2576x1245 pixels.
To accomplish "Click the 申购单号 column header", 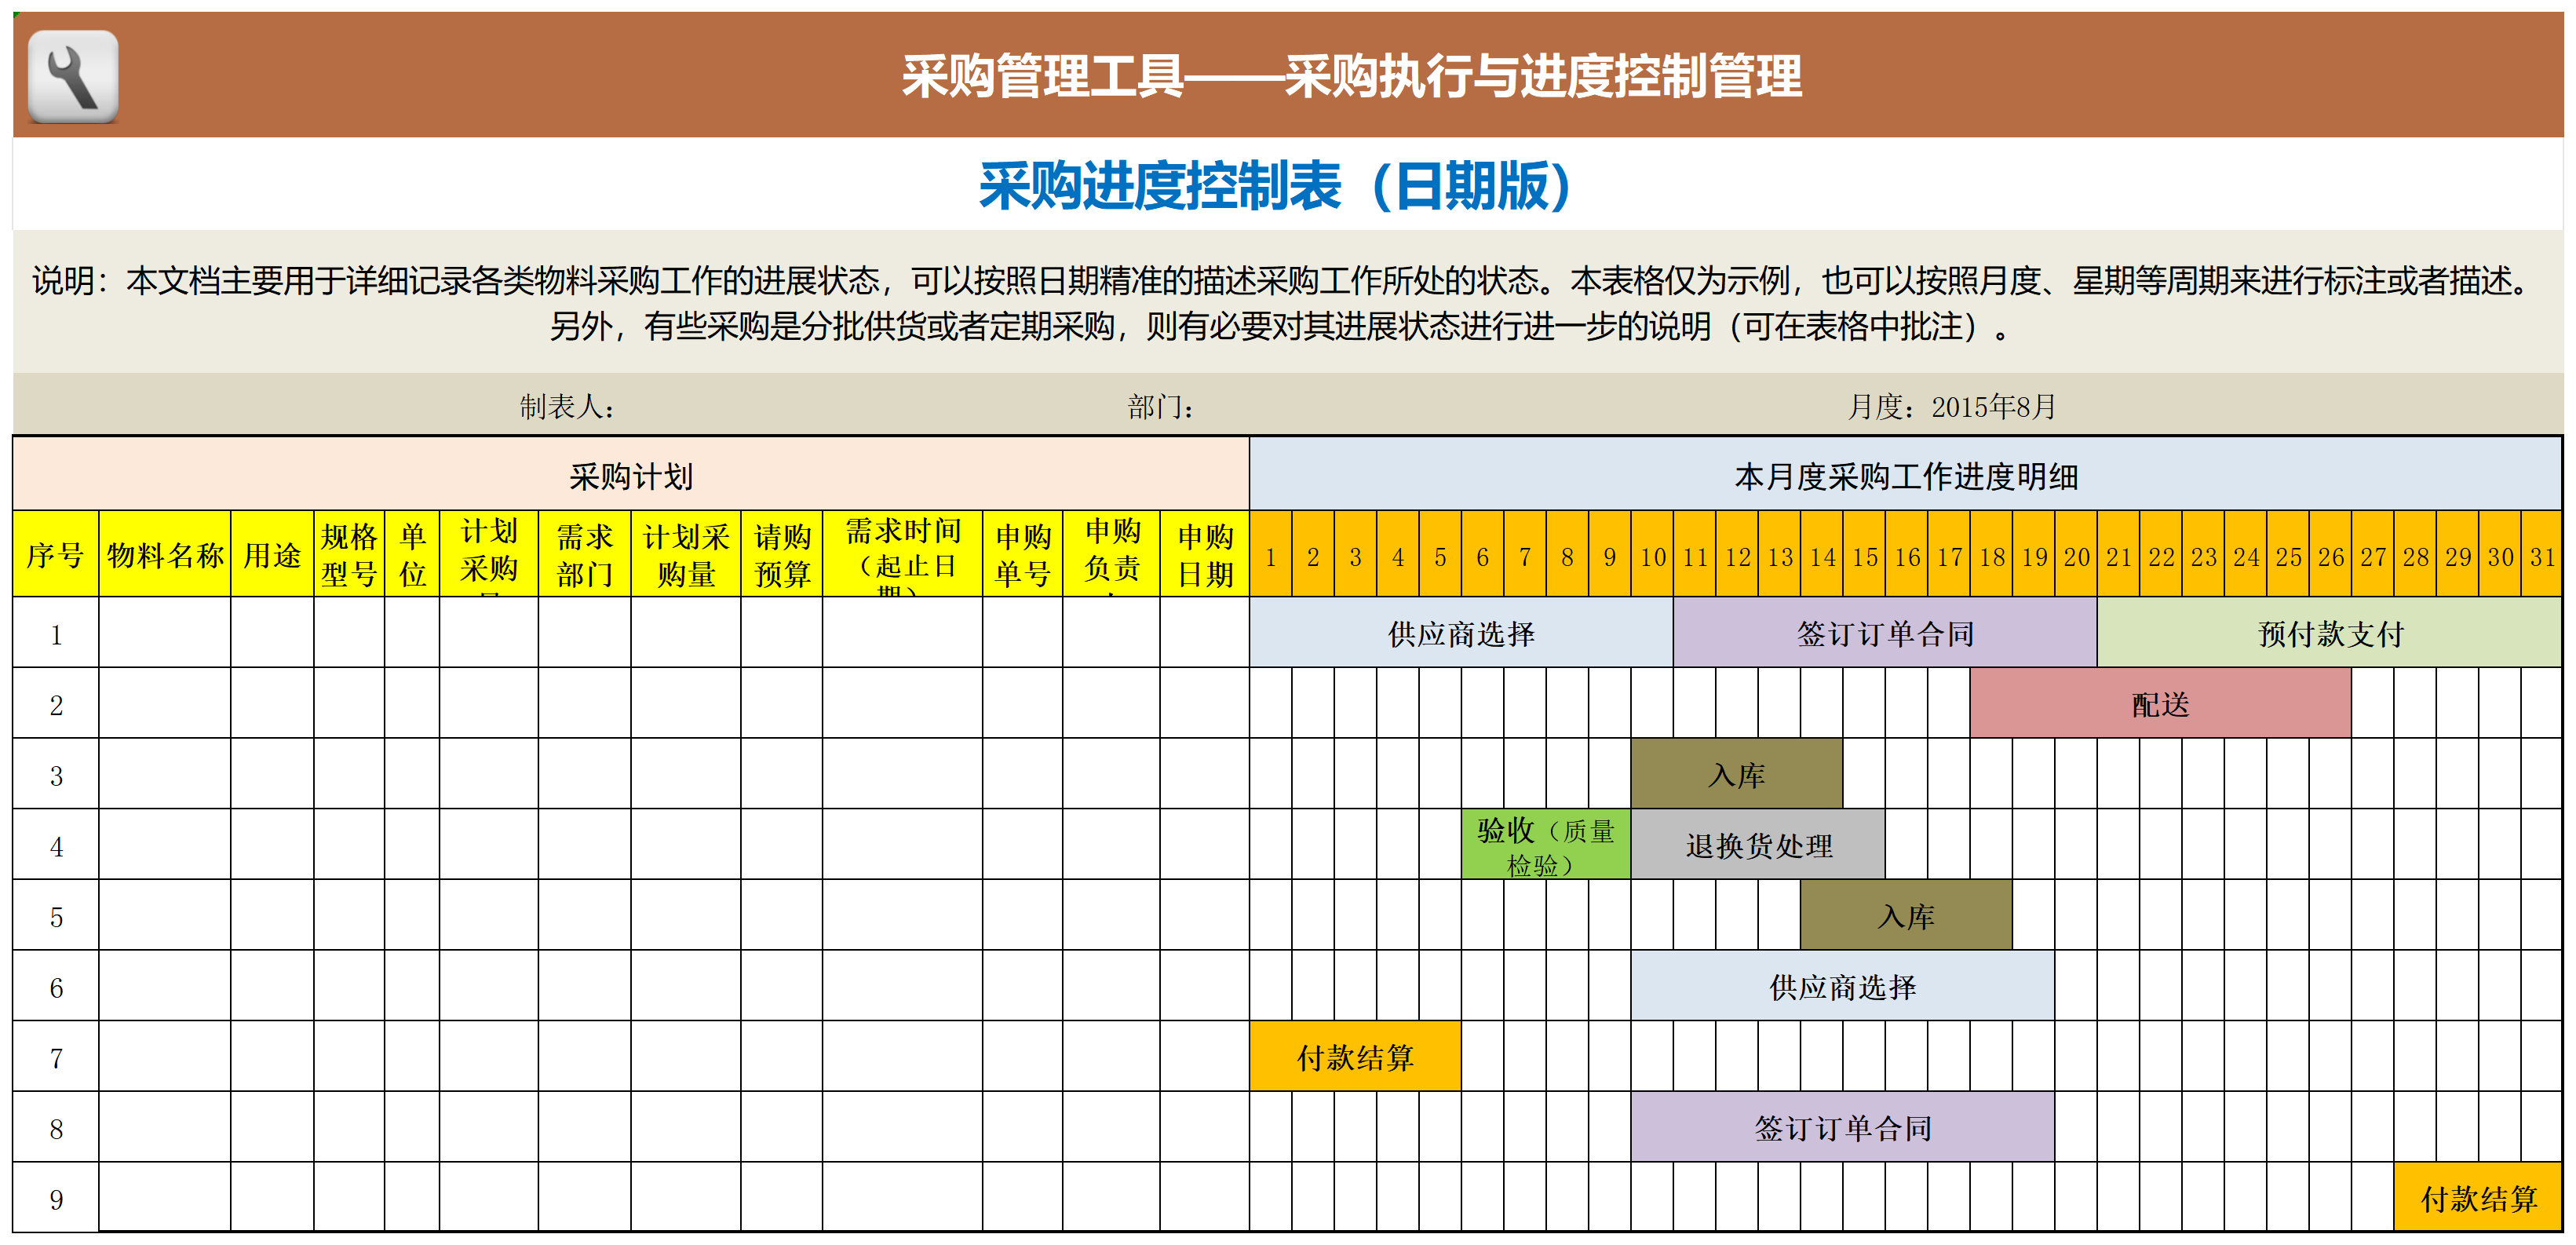I will [x=1023, y=555].
